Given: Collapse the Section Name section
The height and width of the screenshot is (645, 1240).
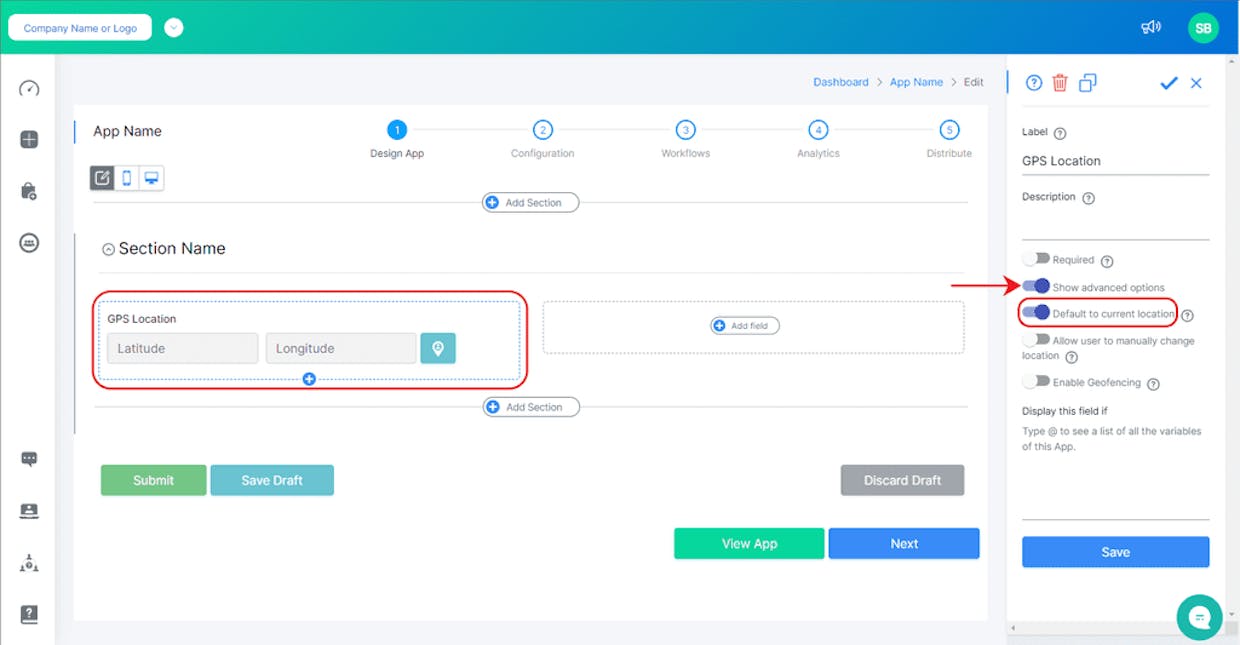Looking at the screenshot, I should coord(108,250).
